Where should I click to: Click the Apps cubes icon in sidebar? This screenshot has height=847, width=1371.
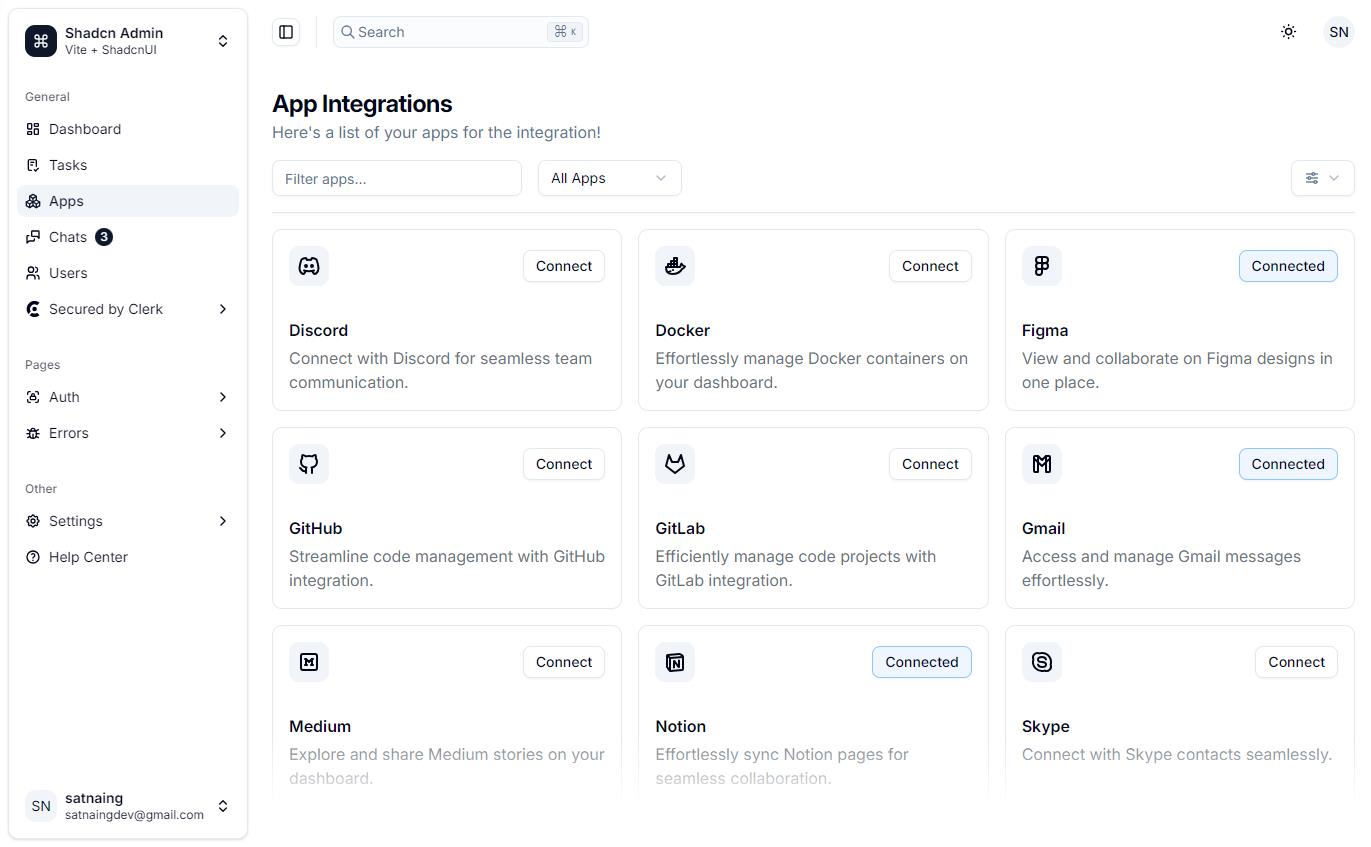click(33, 201)
